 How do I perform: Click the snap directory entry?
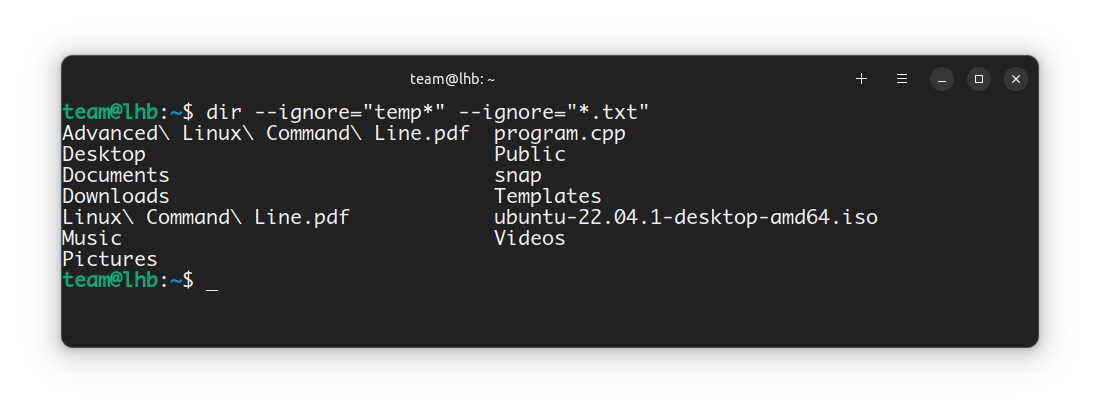tap(517, 175)
